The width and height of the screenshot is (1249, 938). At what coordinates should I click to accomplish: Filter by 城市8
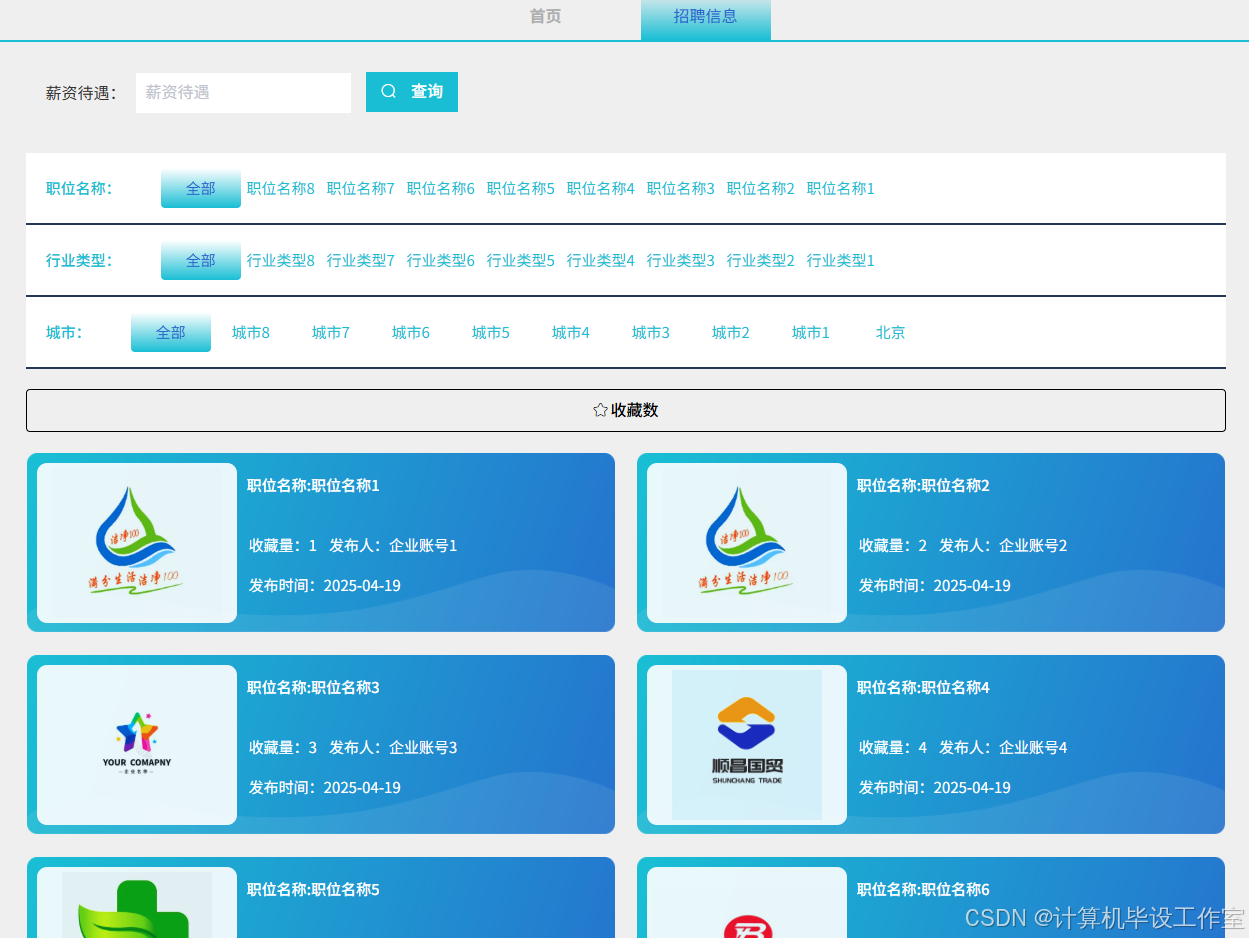(251, 332)
